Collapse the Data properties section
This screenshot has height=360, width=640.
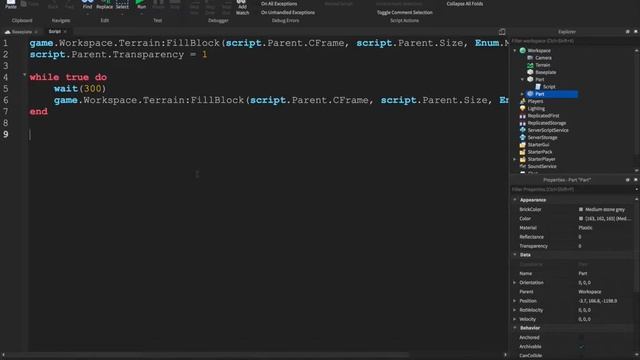coord(515,255)
